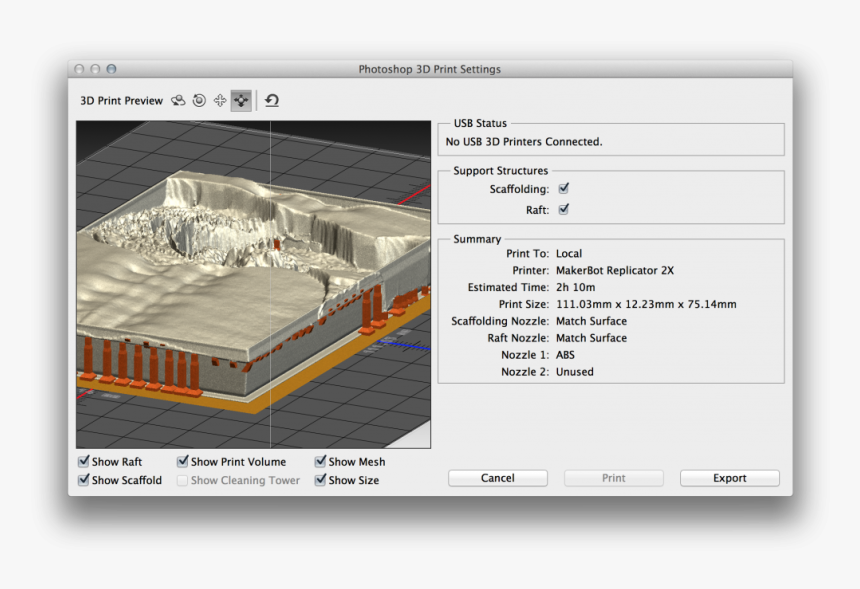Select the Roll 3D camera tool
This screenshot has height=589, width=860.
click(198, 100)
